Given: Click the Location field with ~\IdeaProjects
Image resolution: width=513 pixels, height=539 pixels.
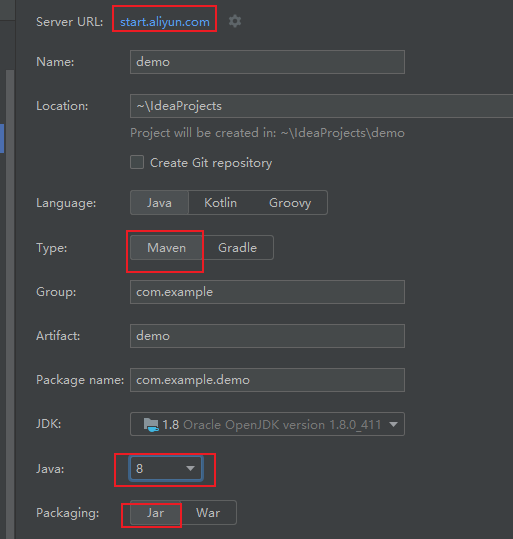Looking at the screenshot, I should 321,106.
